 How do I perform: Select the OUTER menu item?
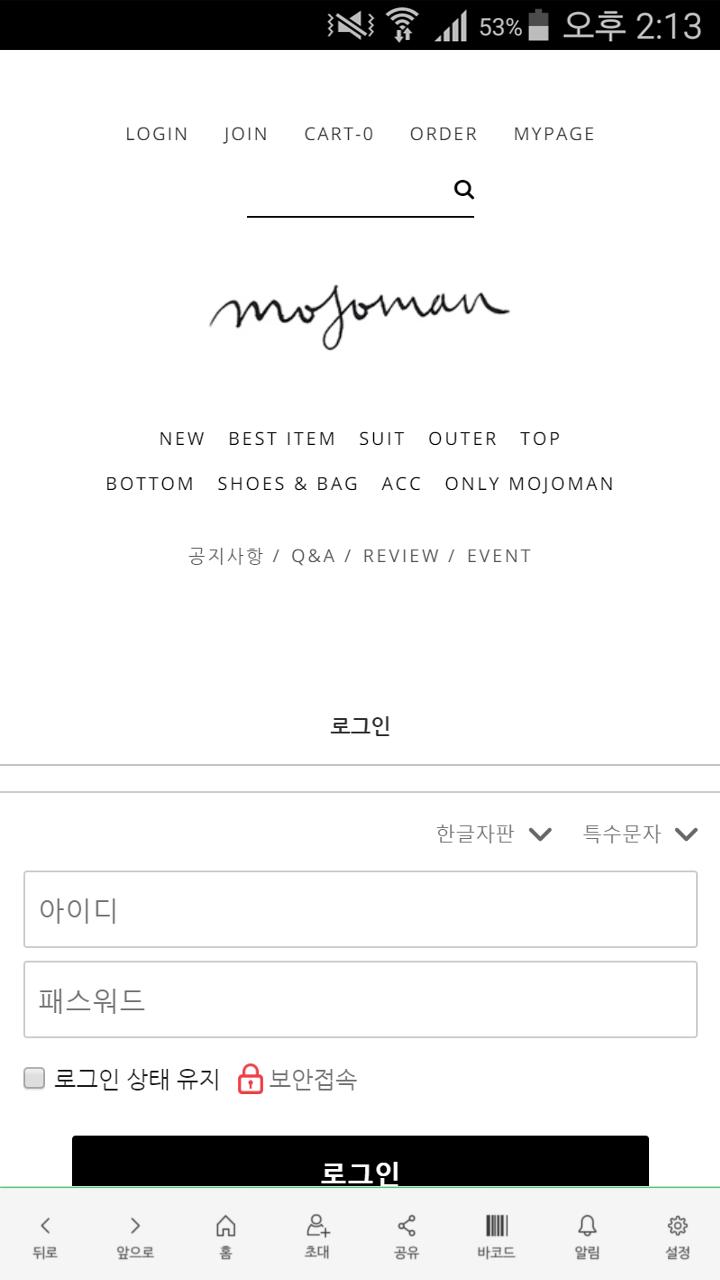click(463, 439)
